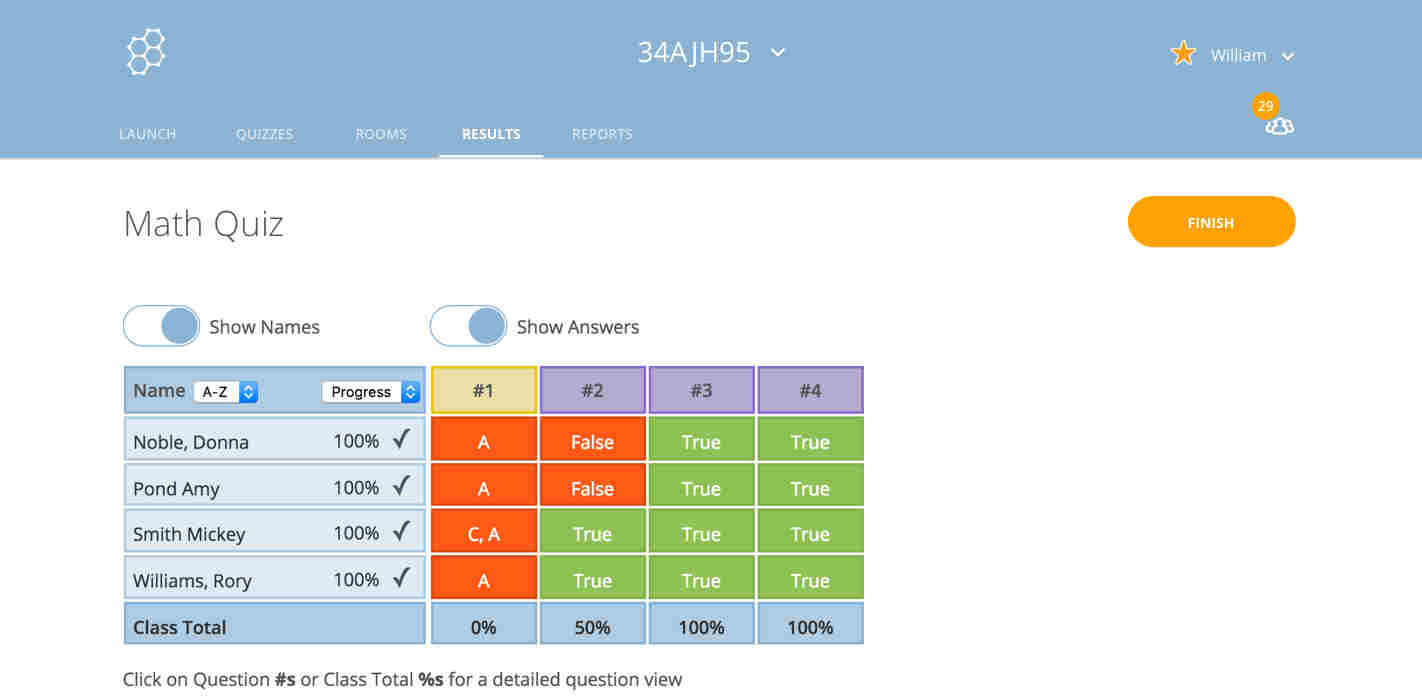Image resolution: width=1422 pixels, height=698 pixels.
Task: Open question #1 column header
Action: (483, 390)
